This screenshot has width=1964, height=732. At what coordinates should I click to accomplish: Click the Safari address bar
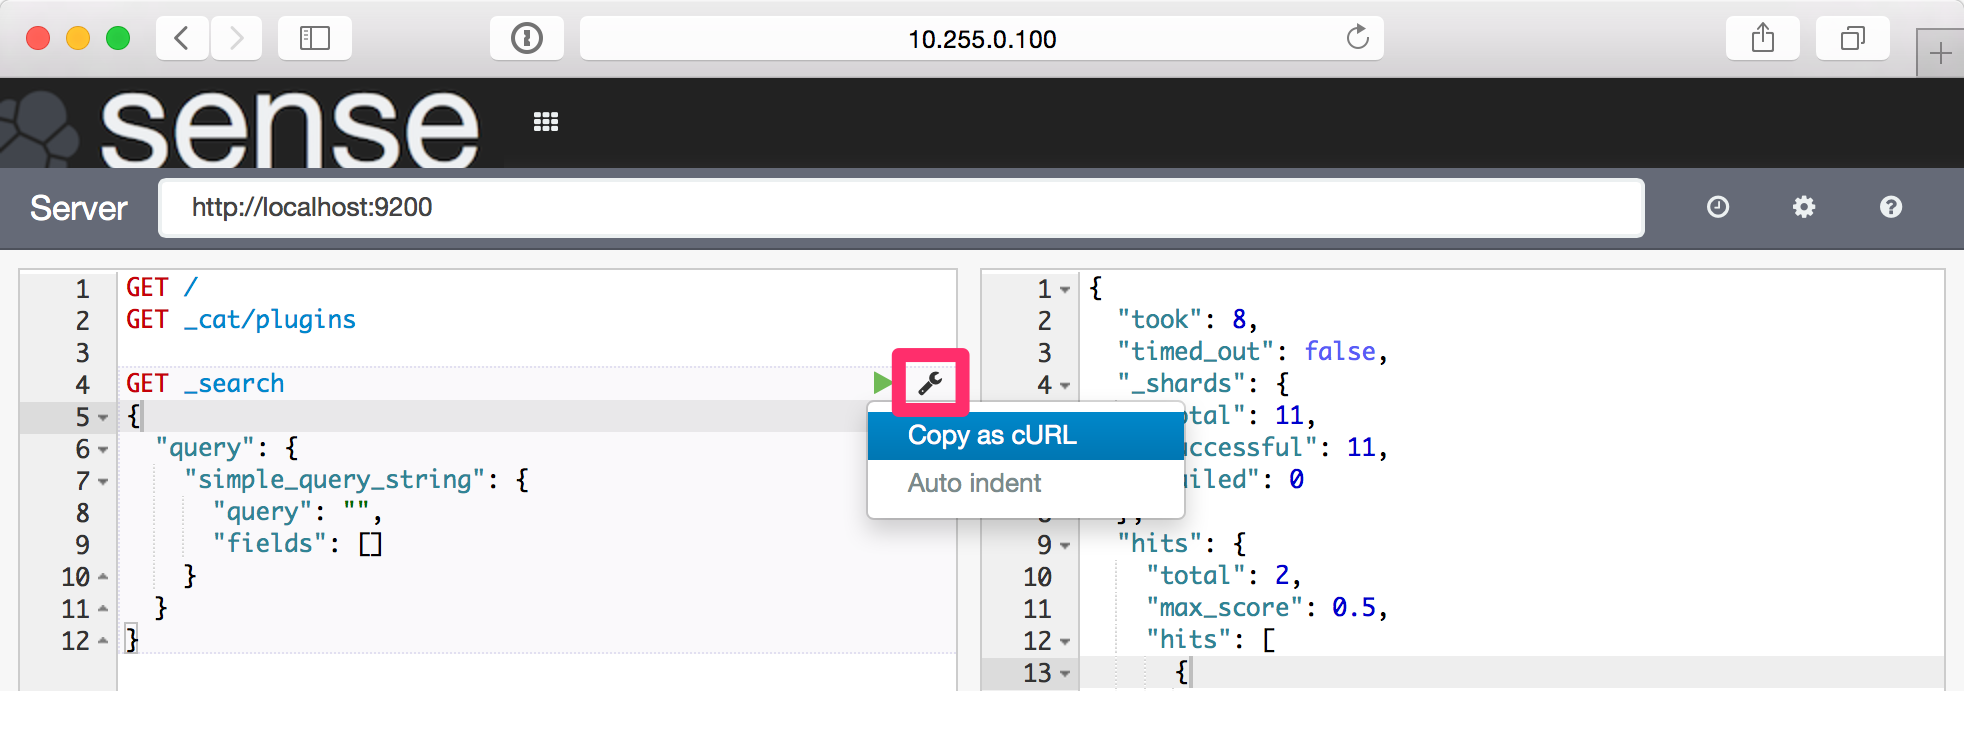click(x=980, y=39)
